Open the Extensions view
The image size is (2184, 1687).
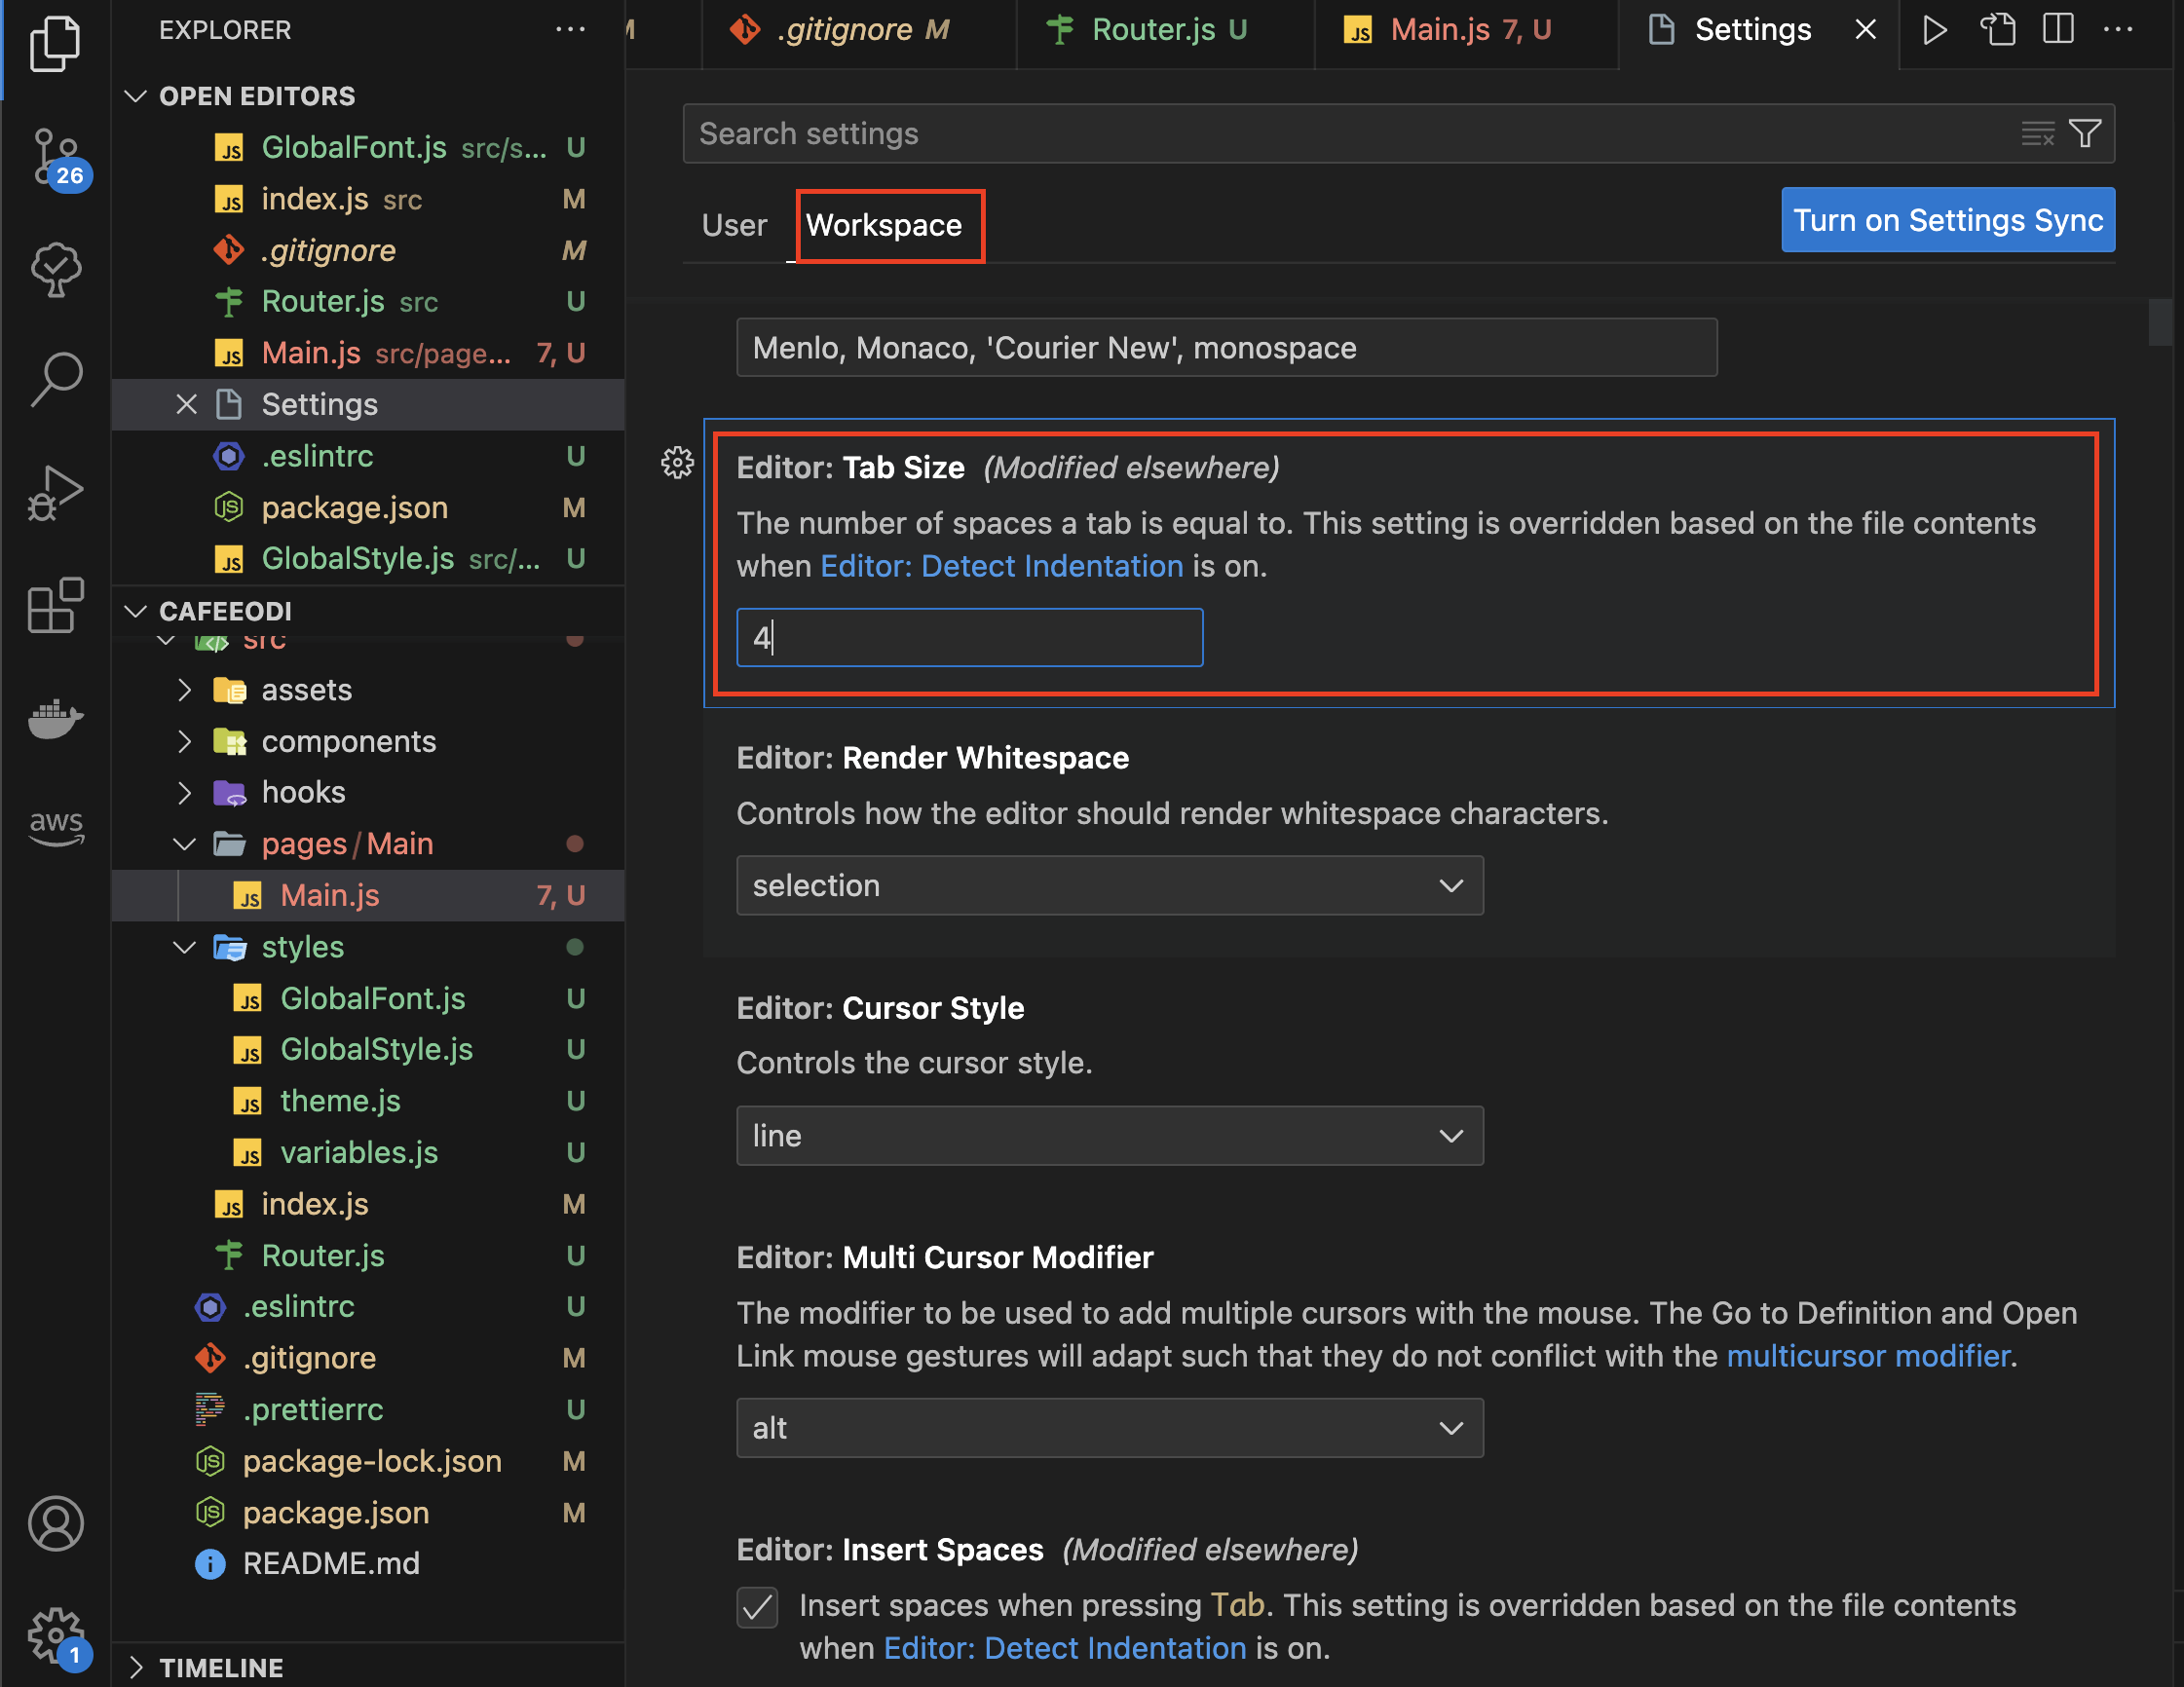[56, 605]
